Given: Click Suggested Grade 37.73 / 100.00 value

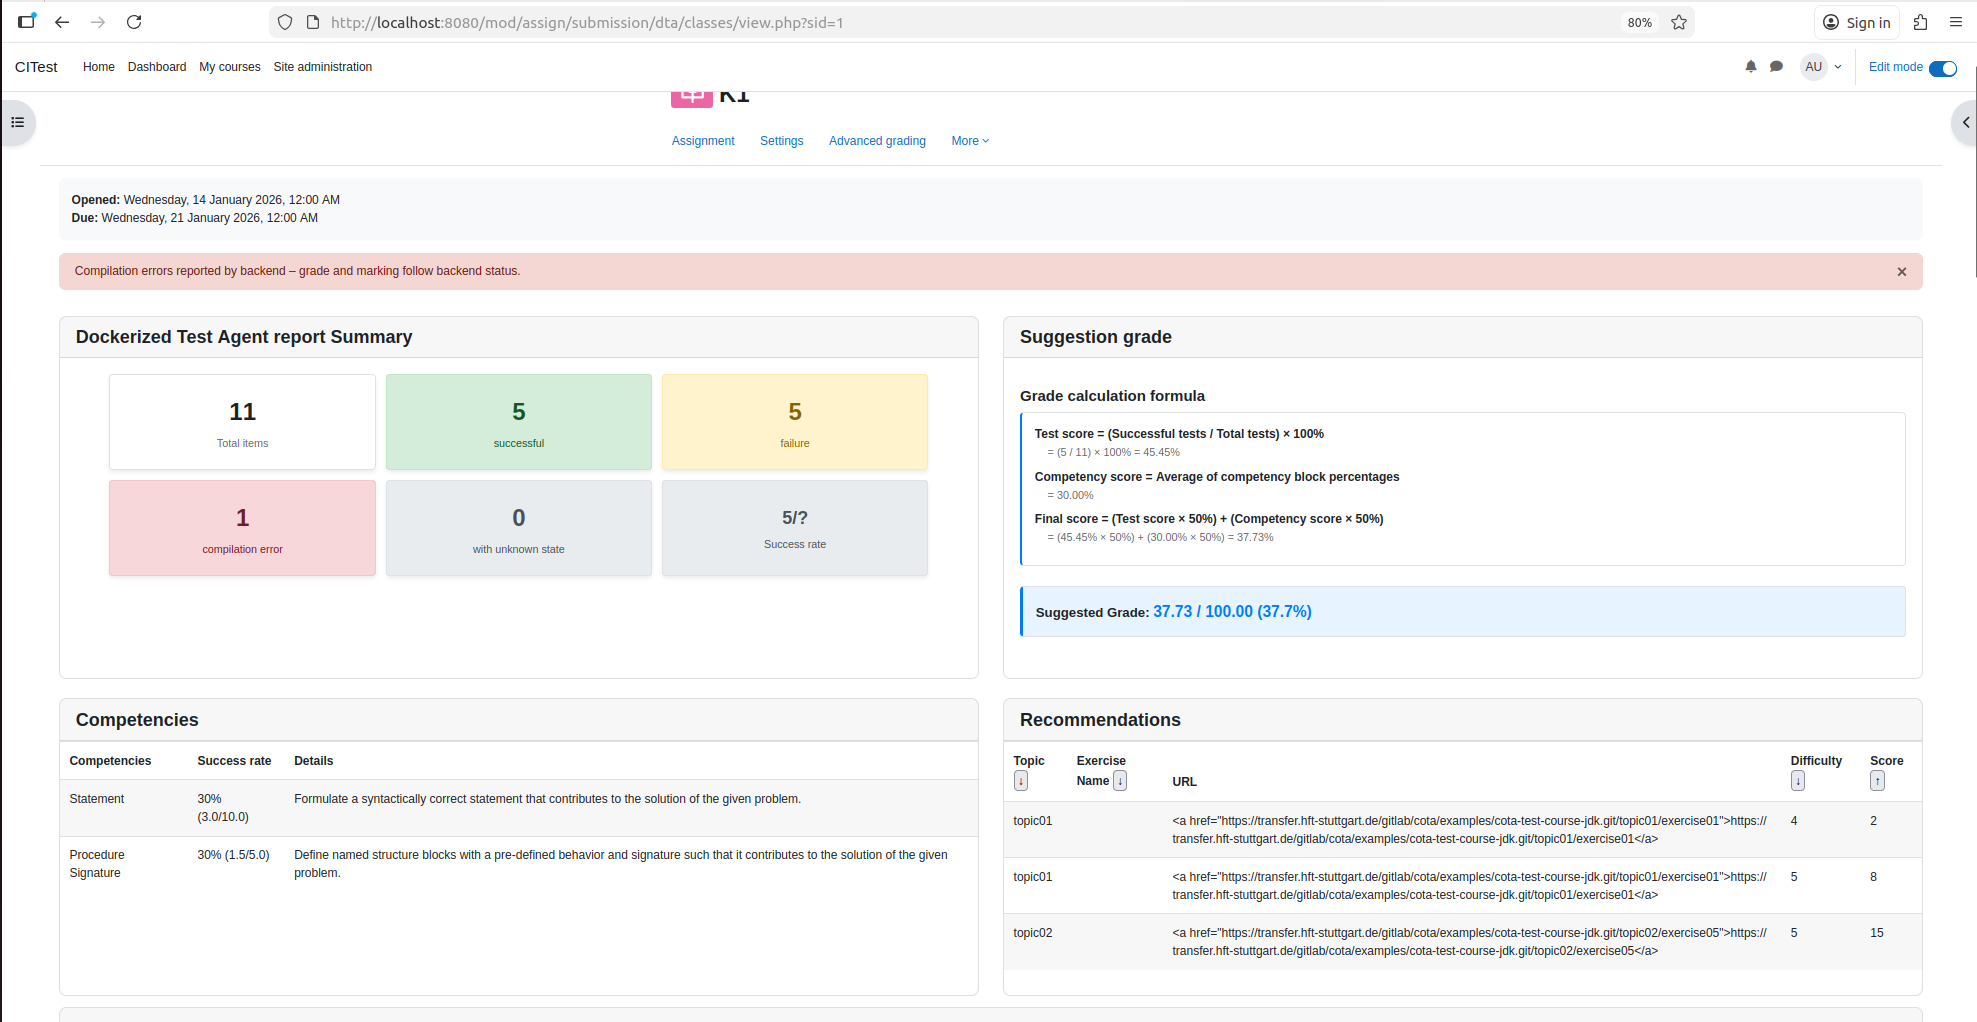Looking at the screenshot, I should coord(1232,611).
